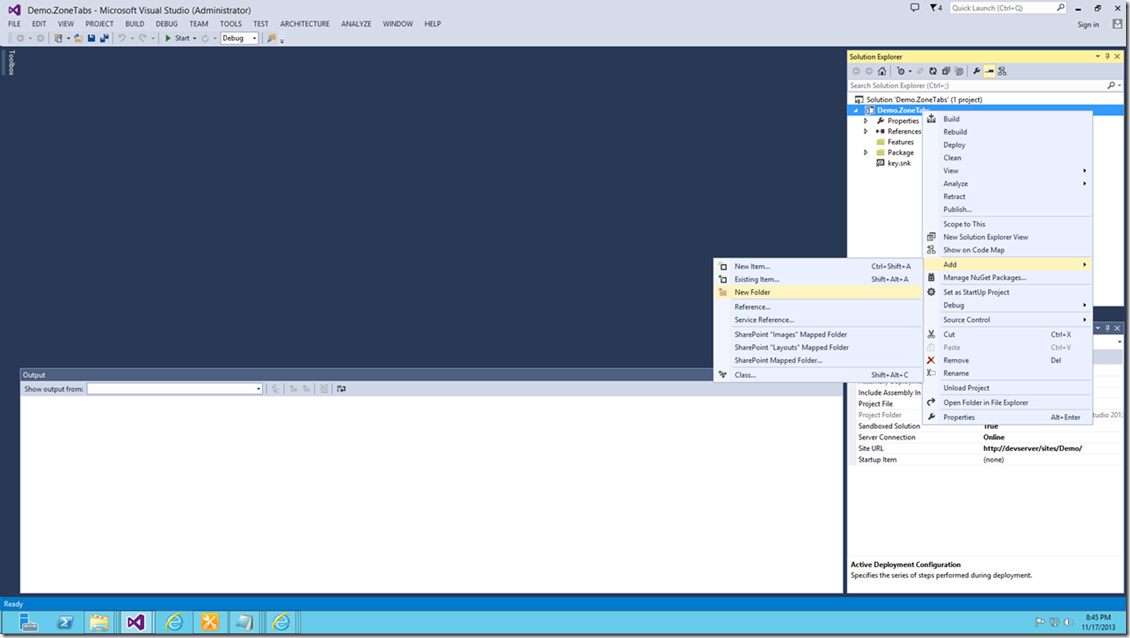Toggle Preview Selected Items button

[x=989, y=71]
